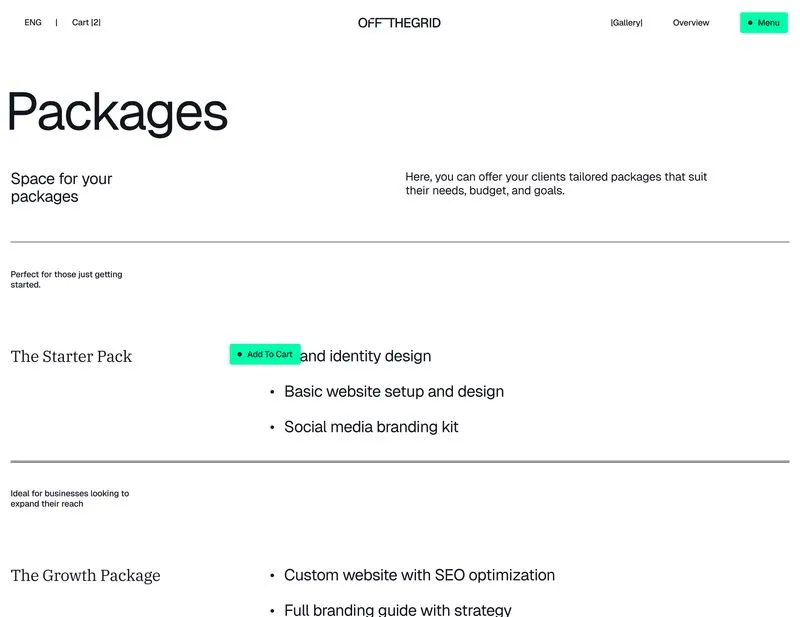The image size is (800, 617).
Task: Click the Add To Cart button
Action: (x=265, y=354)
